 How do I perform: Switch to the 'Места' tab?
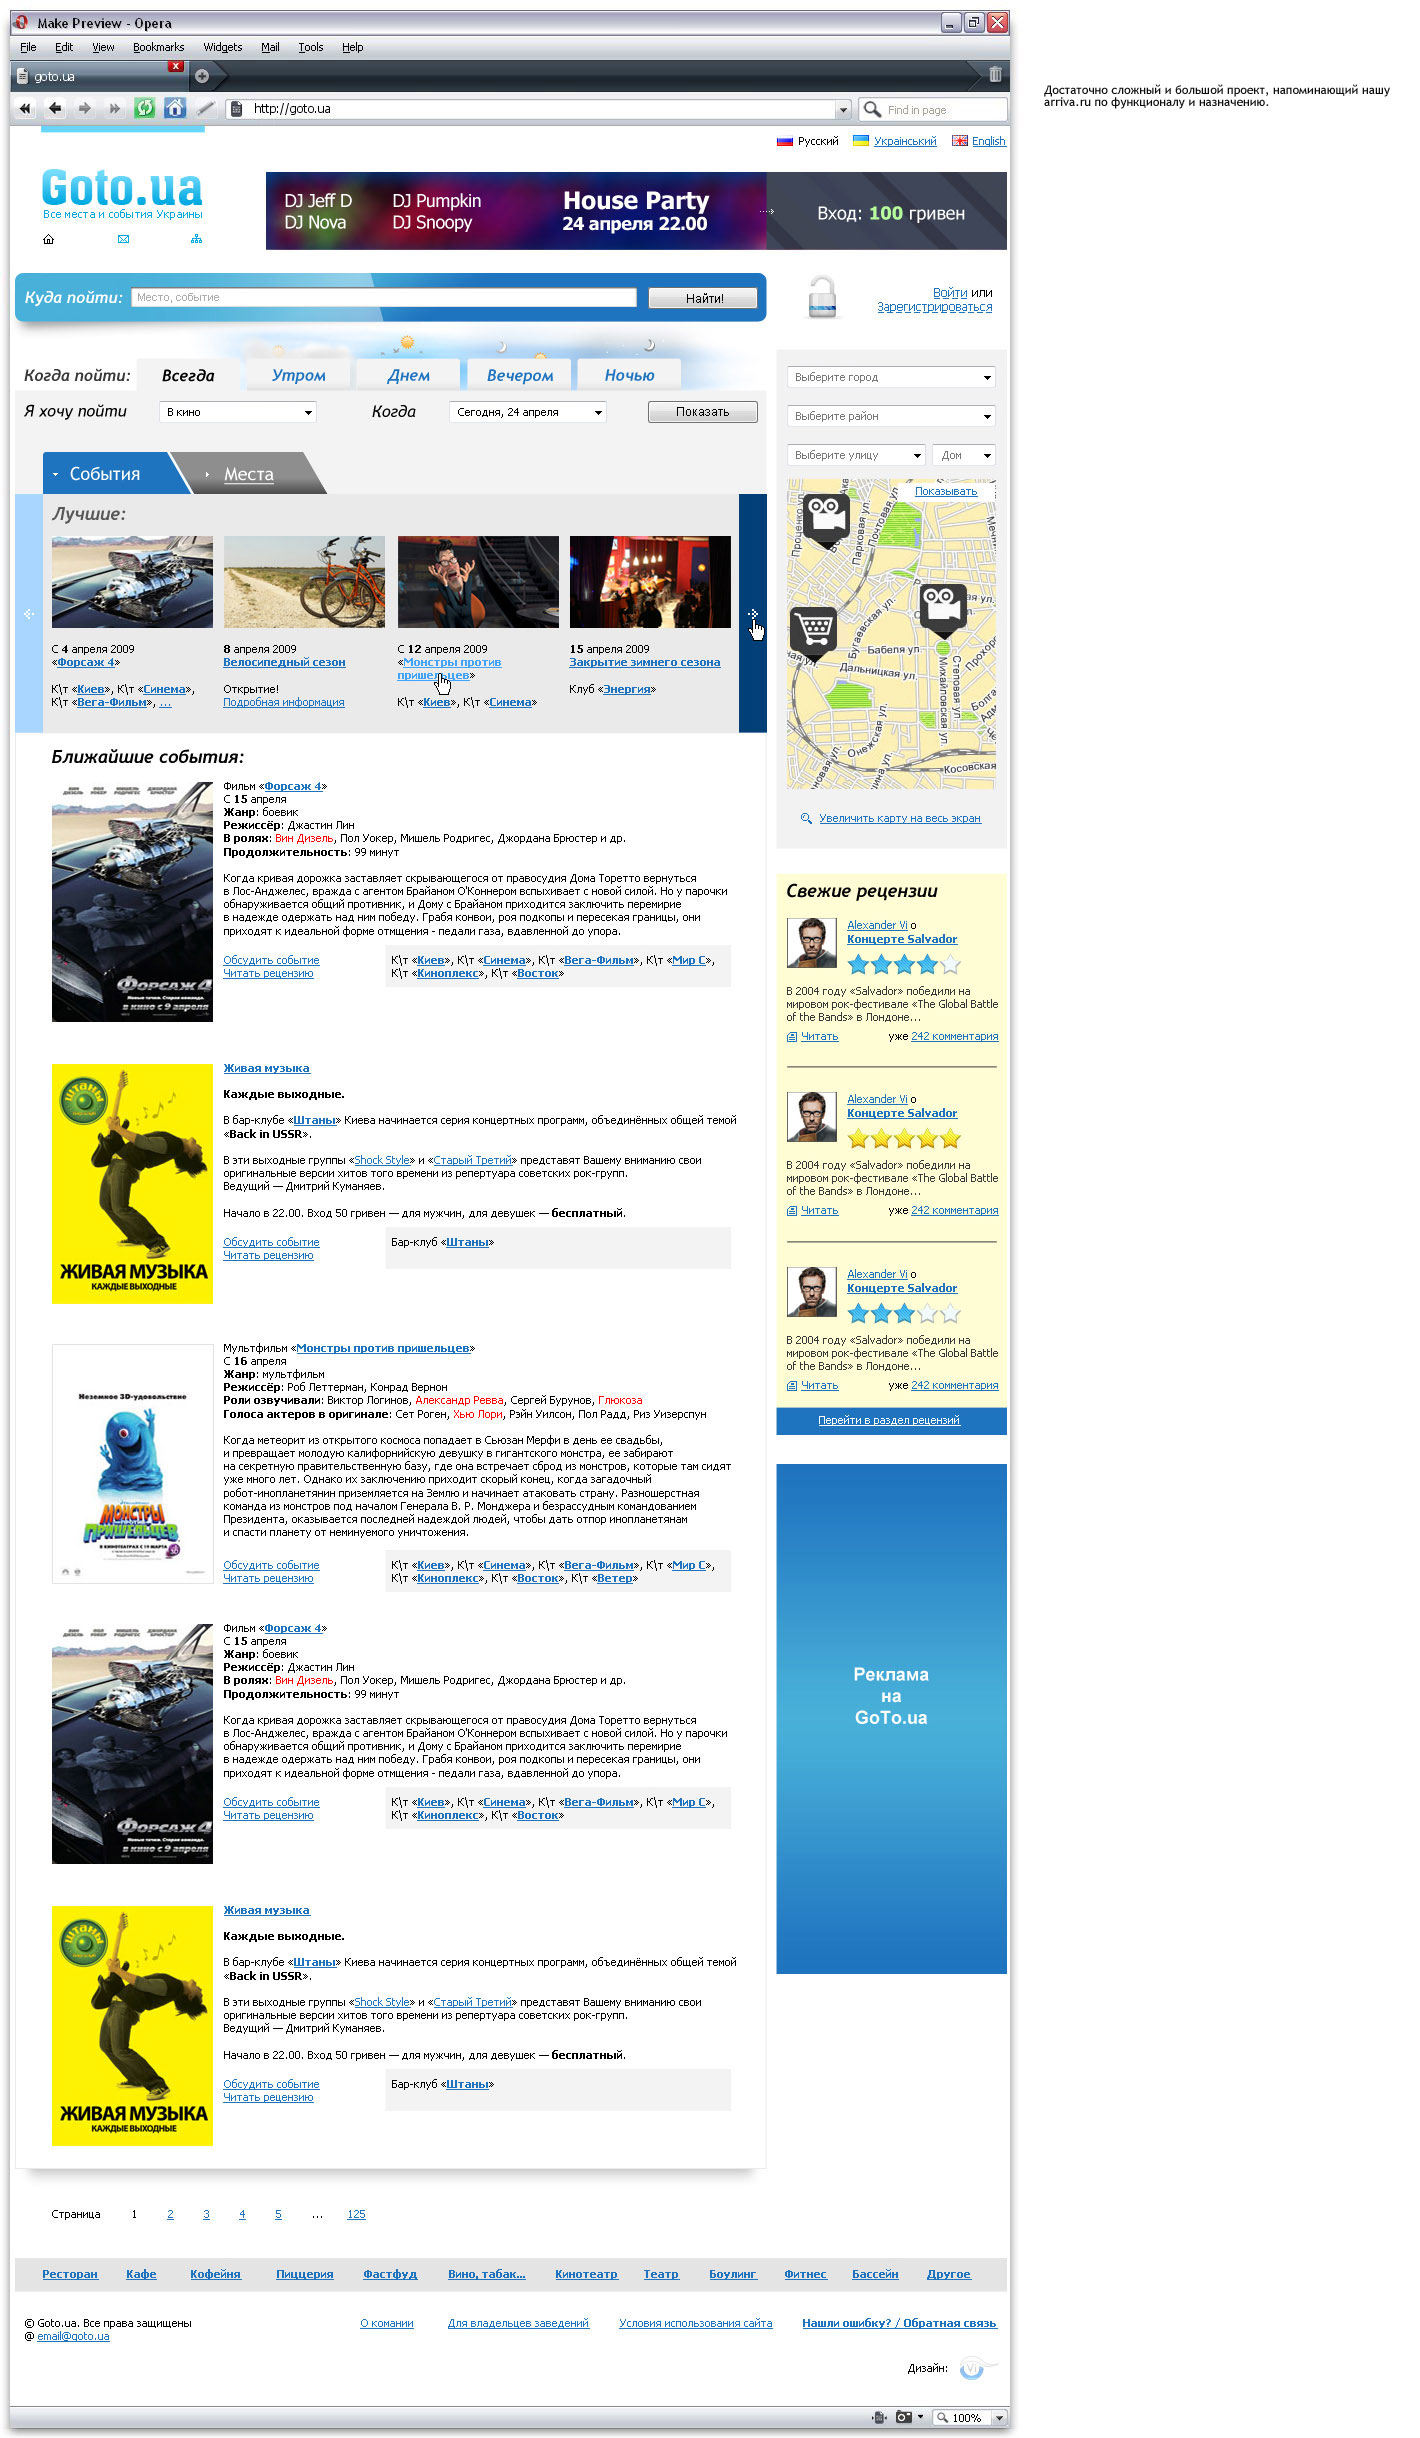pos(249,474)
